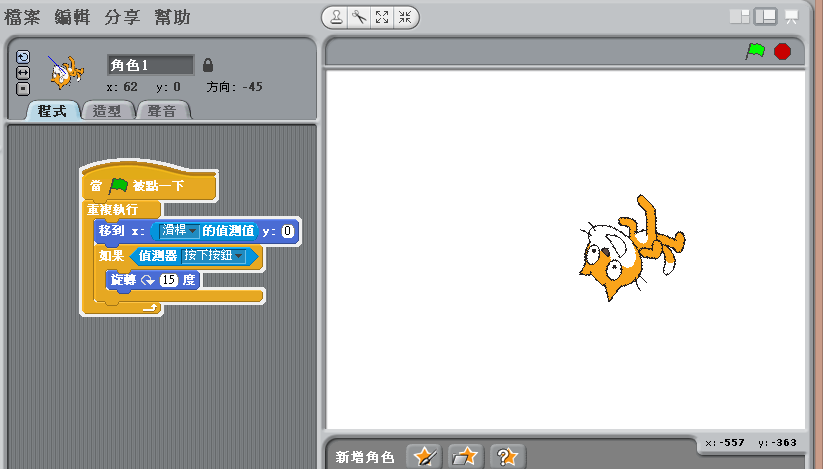Open the 編輯 menu
823x469 pixels.
[x=72, y=17]
